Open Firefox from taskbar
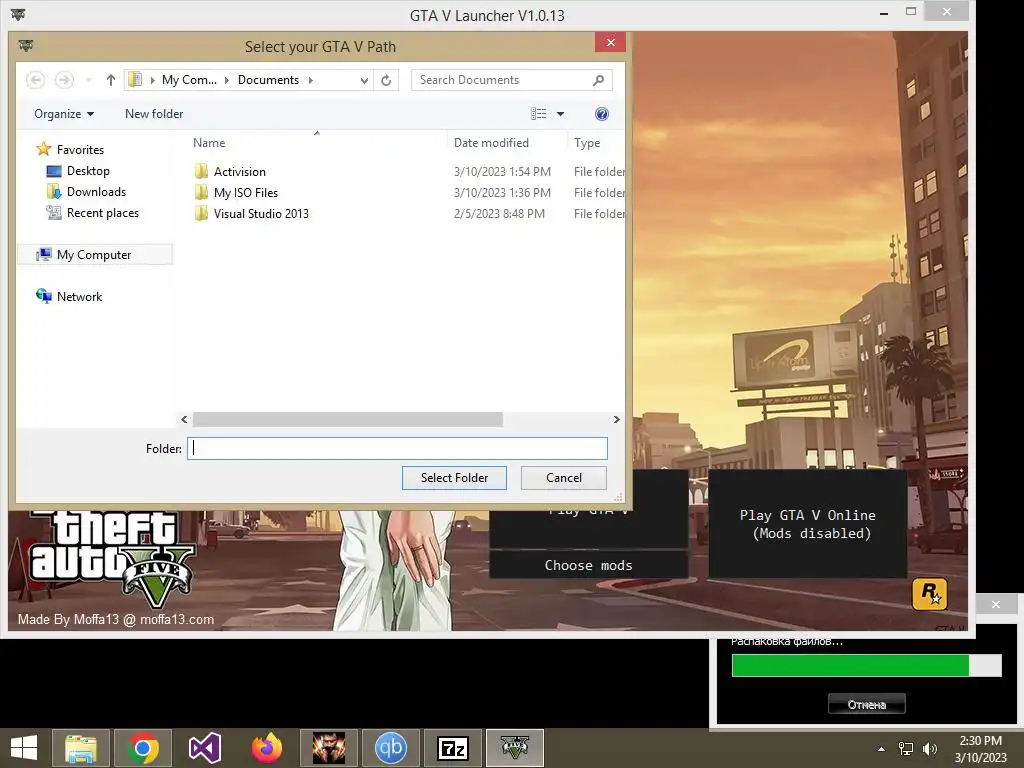This screenshot has height=768, width=1024. point(267,748)
